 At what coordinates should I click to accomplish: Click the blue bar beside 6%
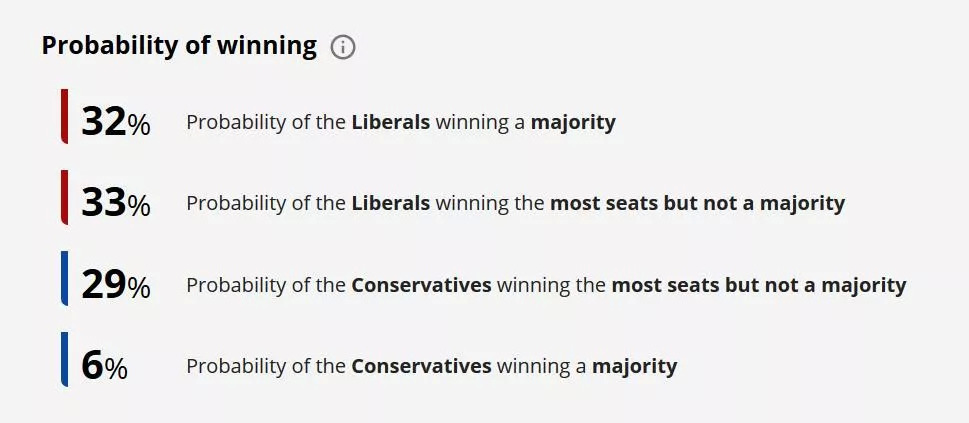click(64, 359)
